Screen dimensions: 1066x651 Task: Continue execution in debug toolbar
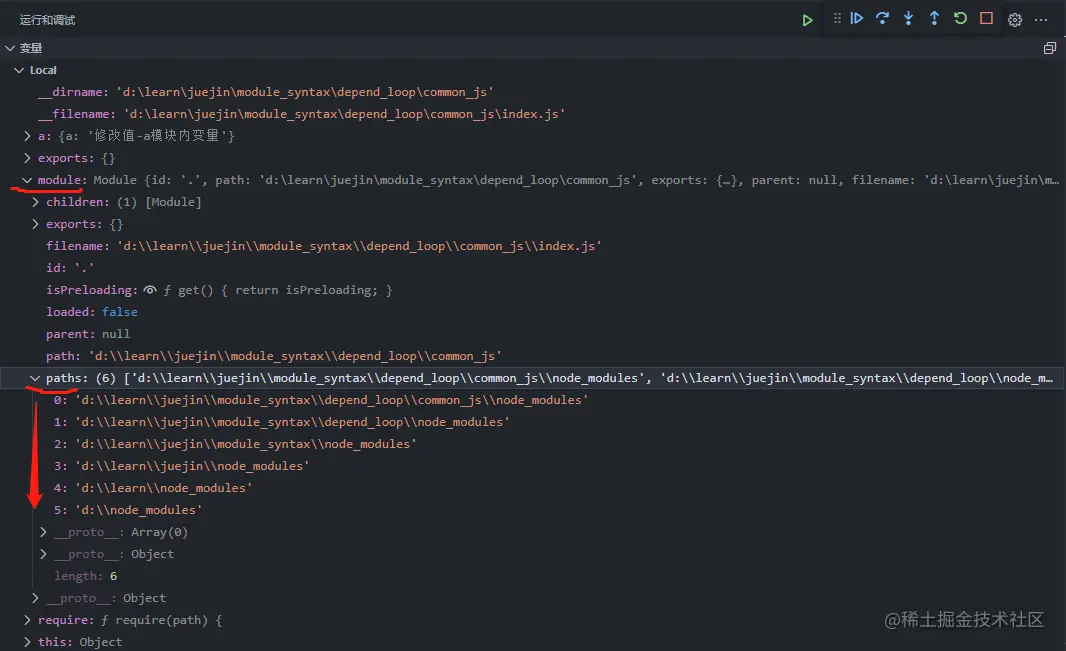click(857, 18)
